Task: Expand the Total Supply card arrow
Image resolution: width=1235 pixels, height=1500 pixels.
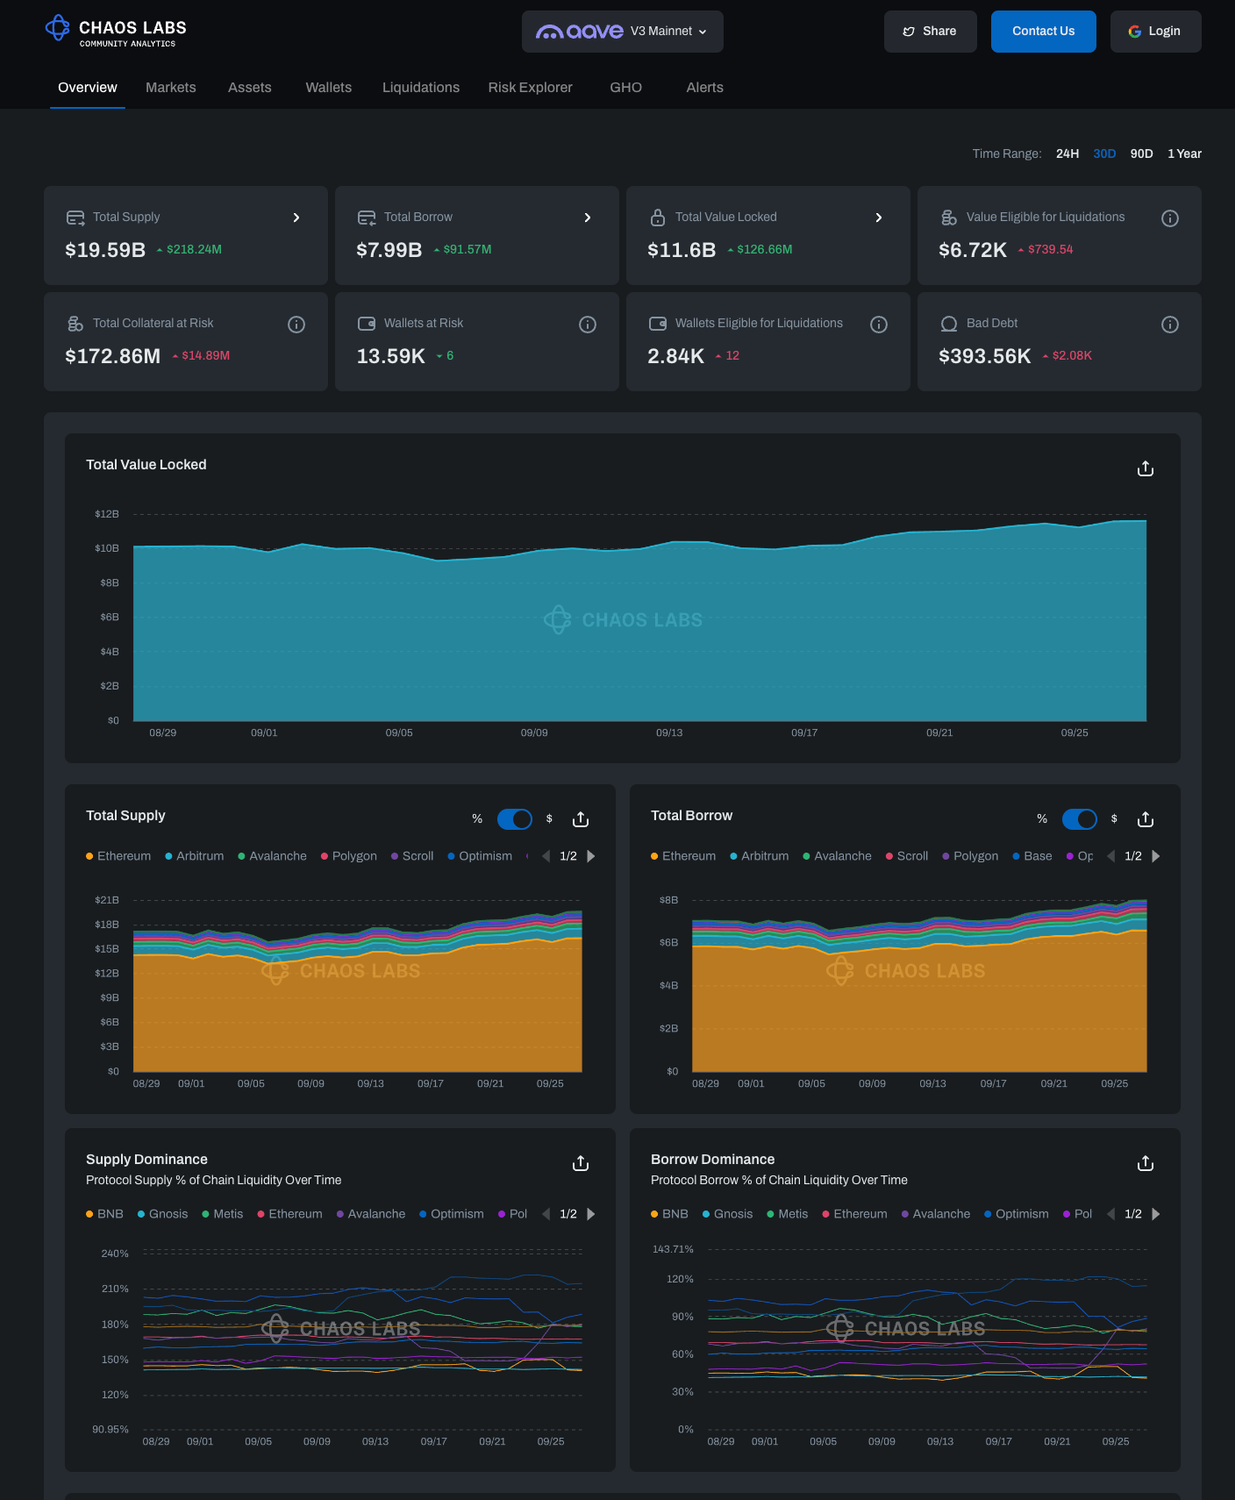Action: click(296, 218)
